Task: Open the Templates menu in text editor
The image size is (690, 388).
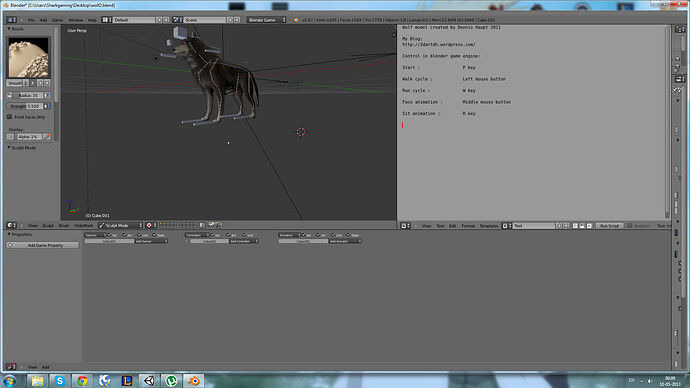Action: [x=488, y=226]
